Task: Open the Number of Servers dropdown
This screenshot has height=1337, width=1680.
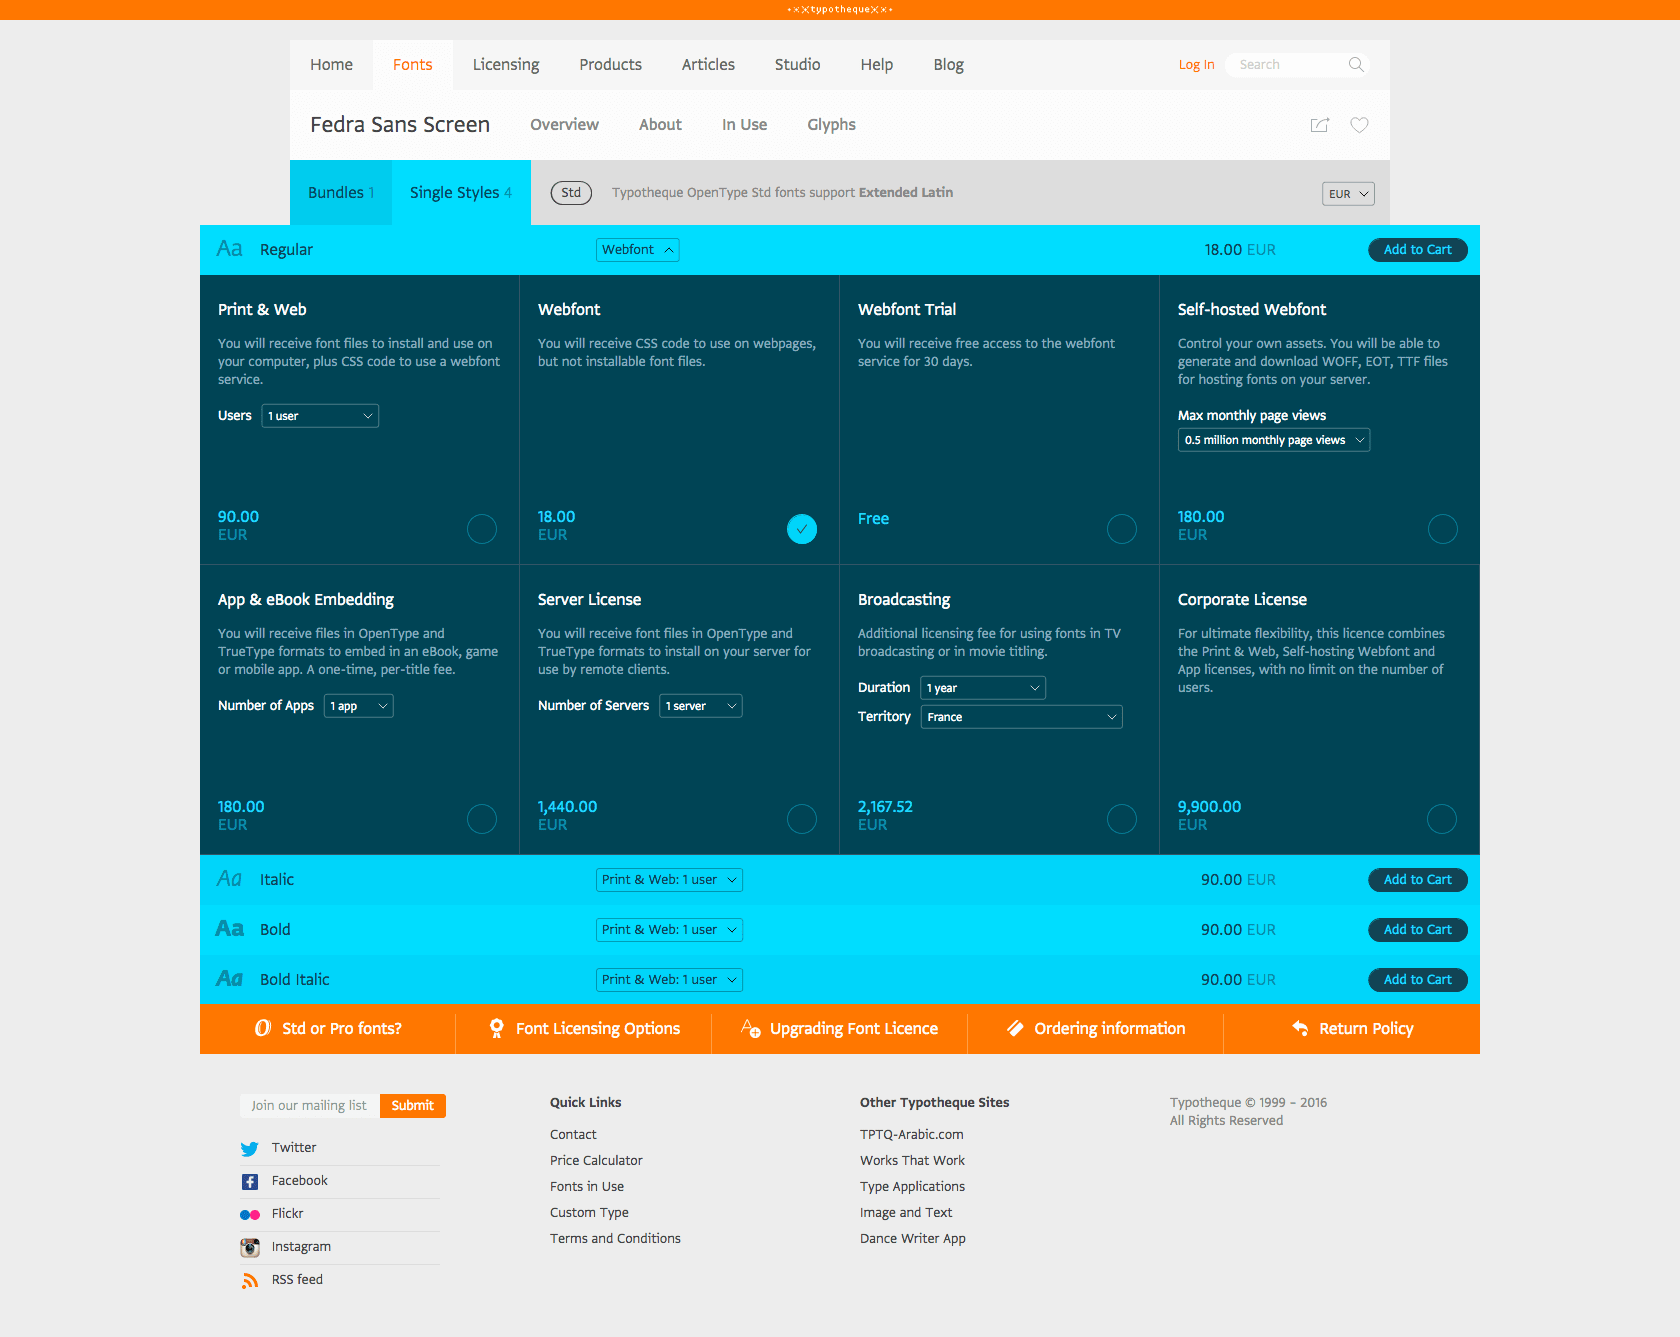Action: coord(701,706)
